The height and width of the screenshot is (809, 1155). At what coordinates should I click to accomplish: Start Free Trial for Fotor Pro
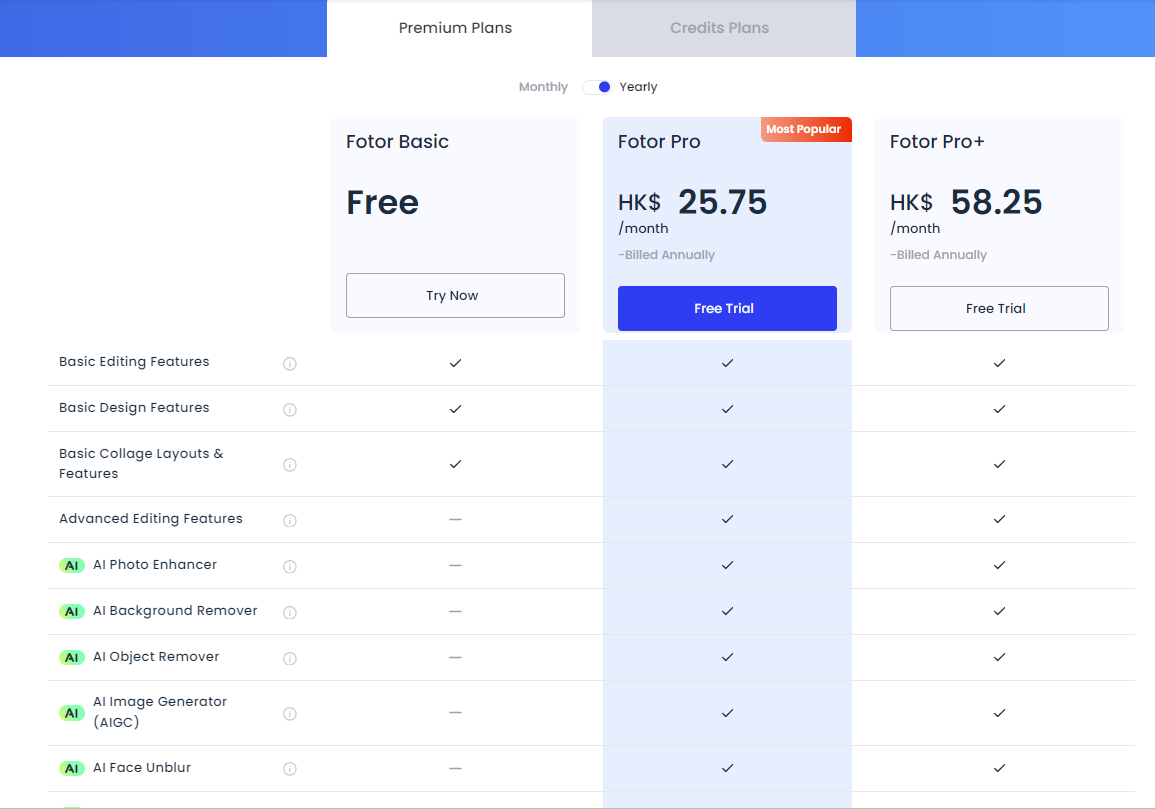[x=727, y=308]
